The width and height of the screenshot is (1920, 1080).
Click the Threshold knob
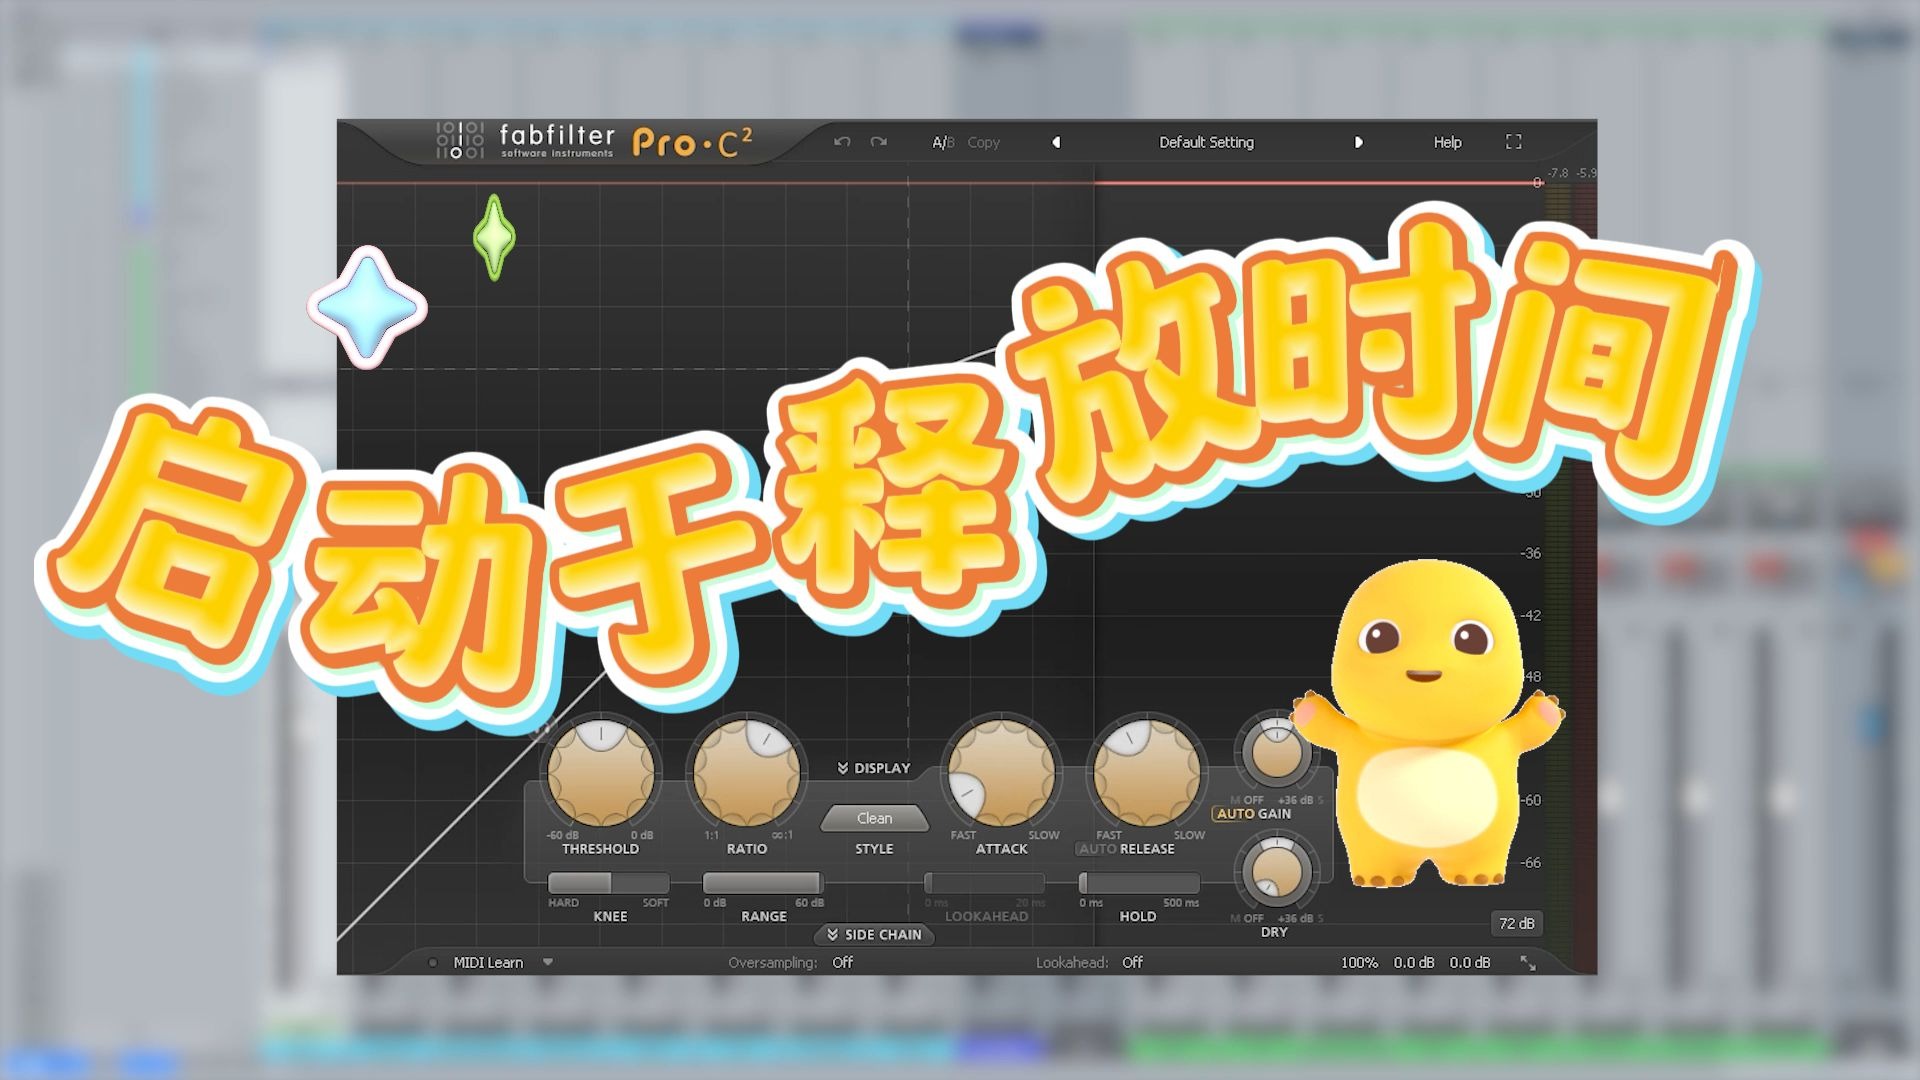tap(600, 772)
